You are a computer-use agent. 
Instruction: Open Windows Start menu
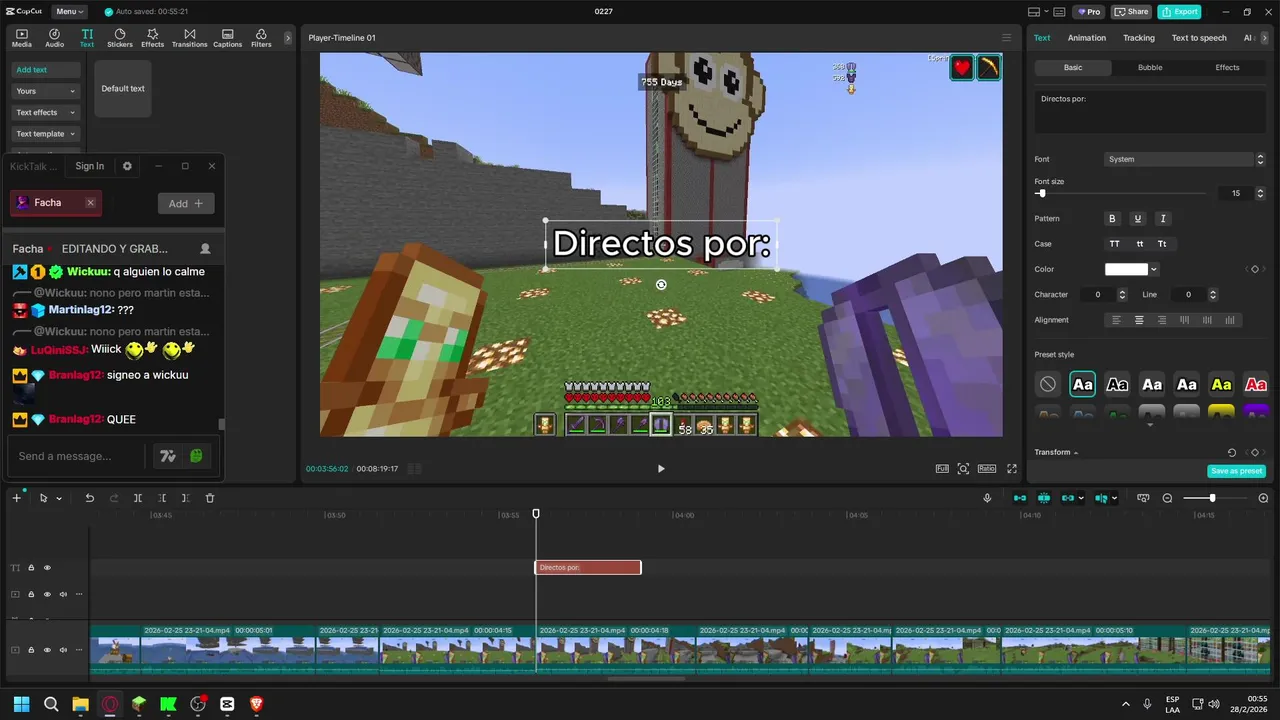coord(21,704)
